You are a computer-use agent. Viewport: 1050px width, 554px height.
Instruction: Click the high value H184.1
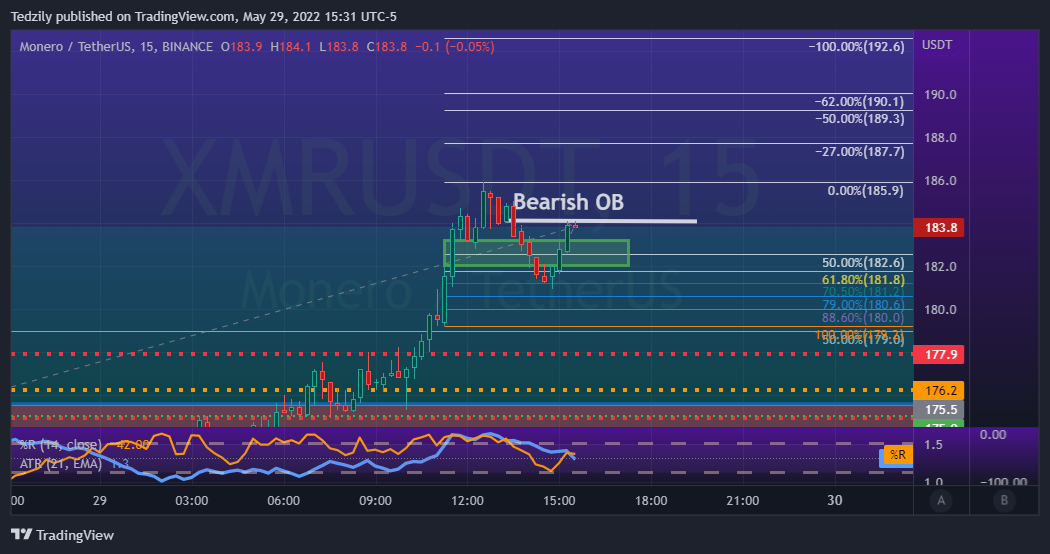coord(291,47)
